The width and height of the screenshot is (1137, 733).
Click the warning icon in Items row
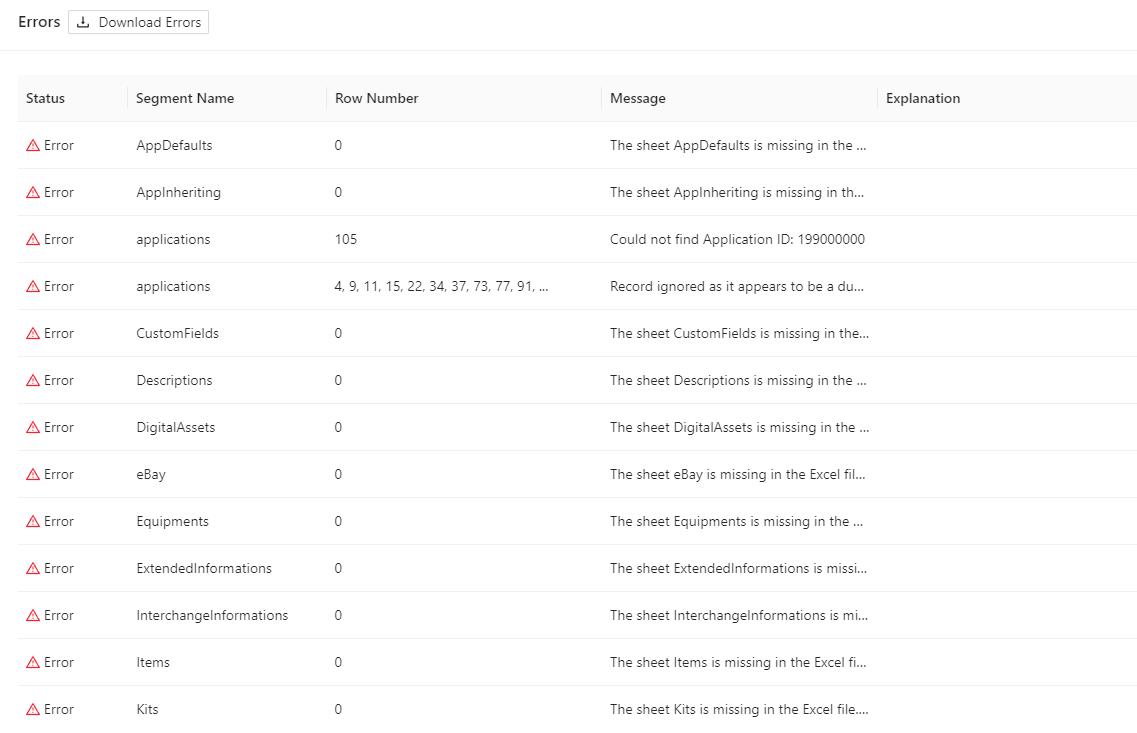tap(33, 662)
